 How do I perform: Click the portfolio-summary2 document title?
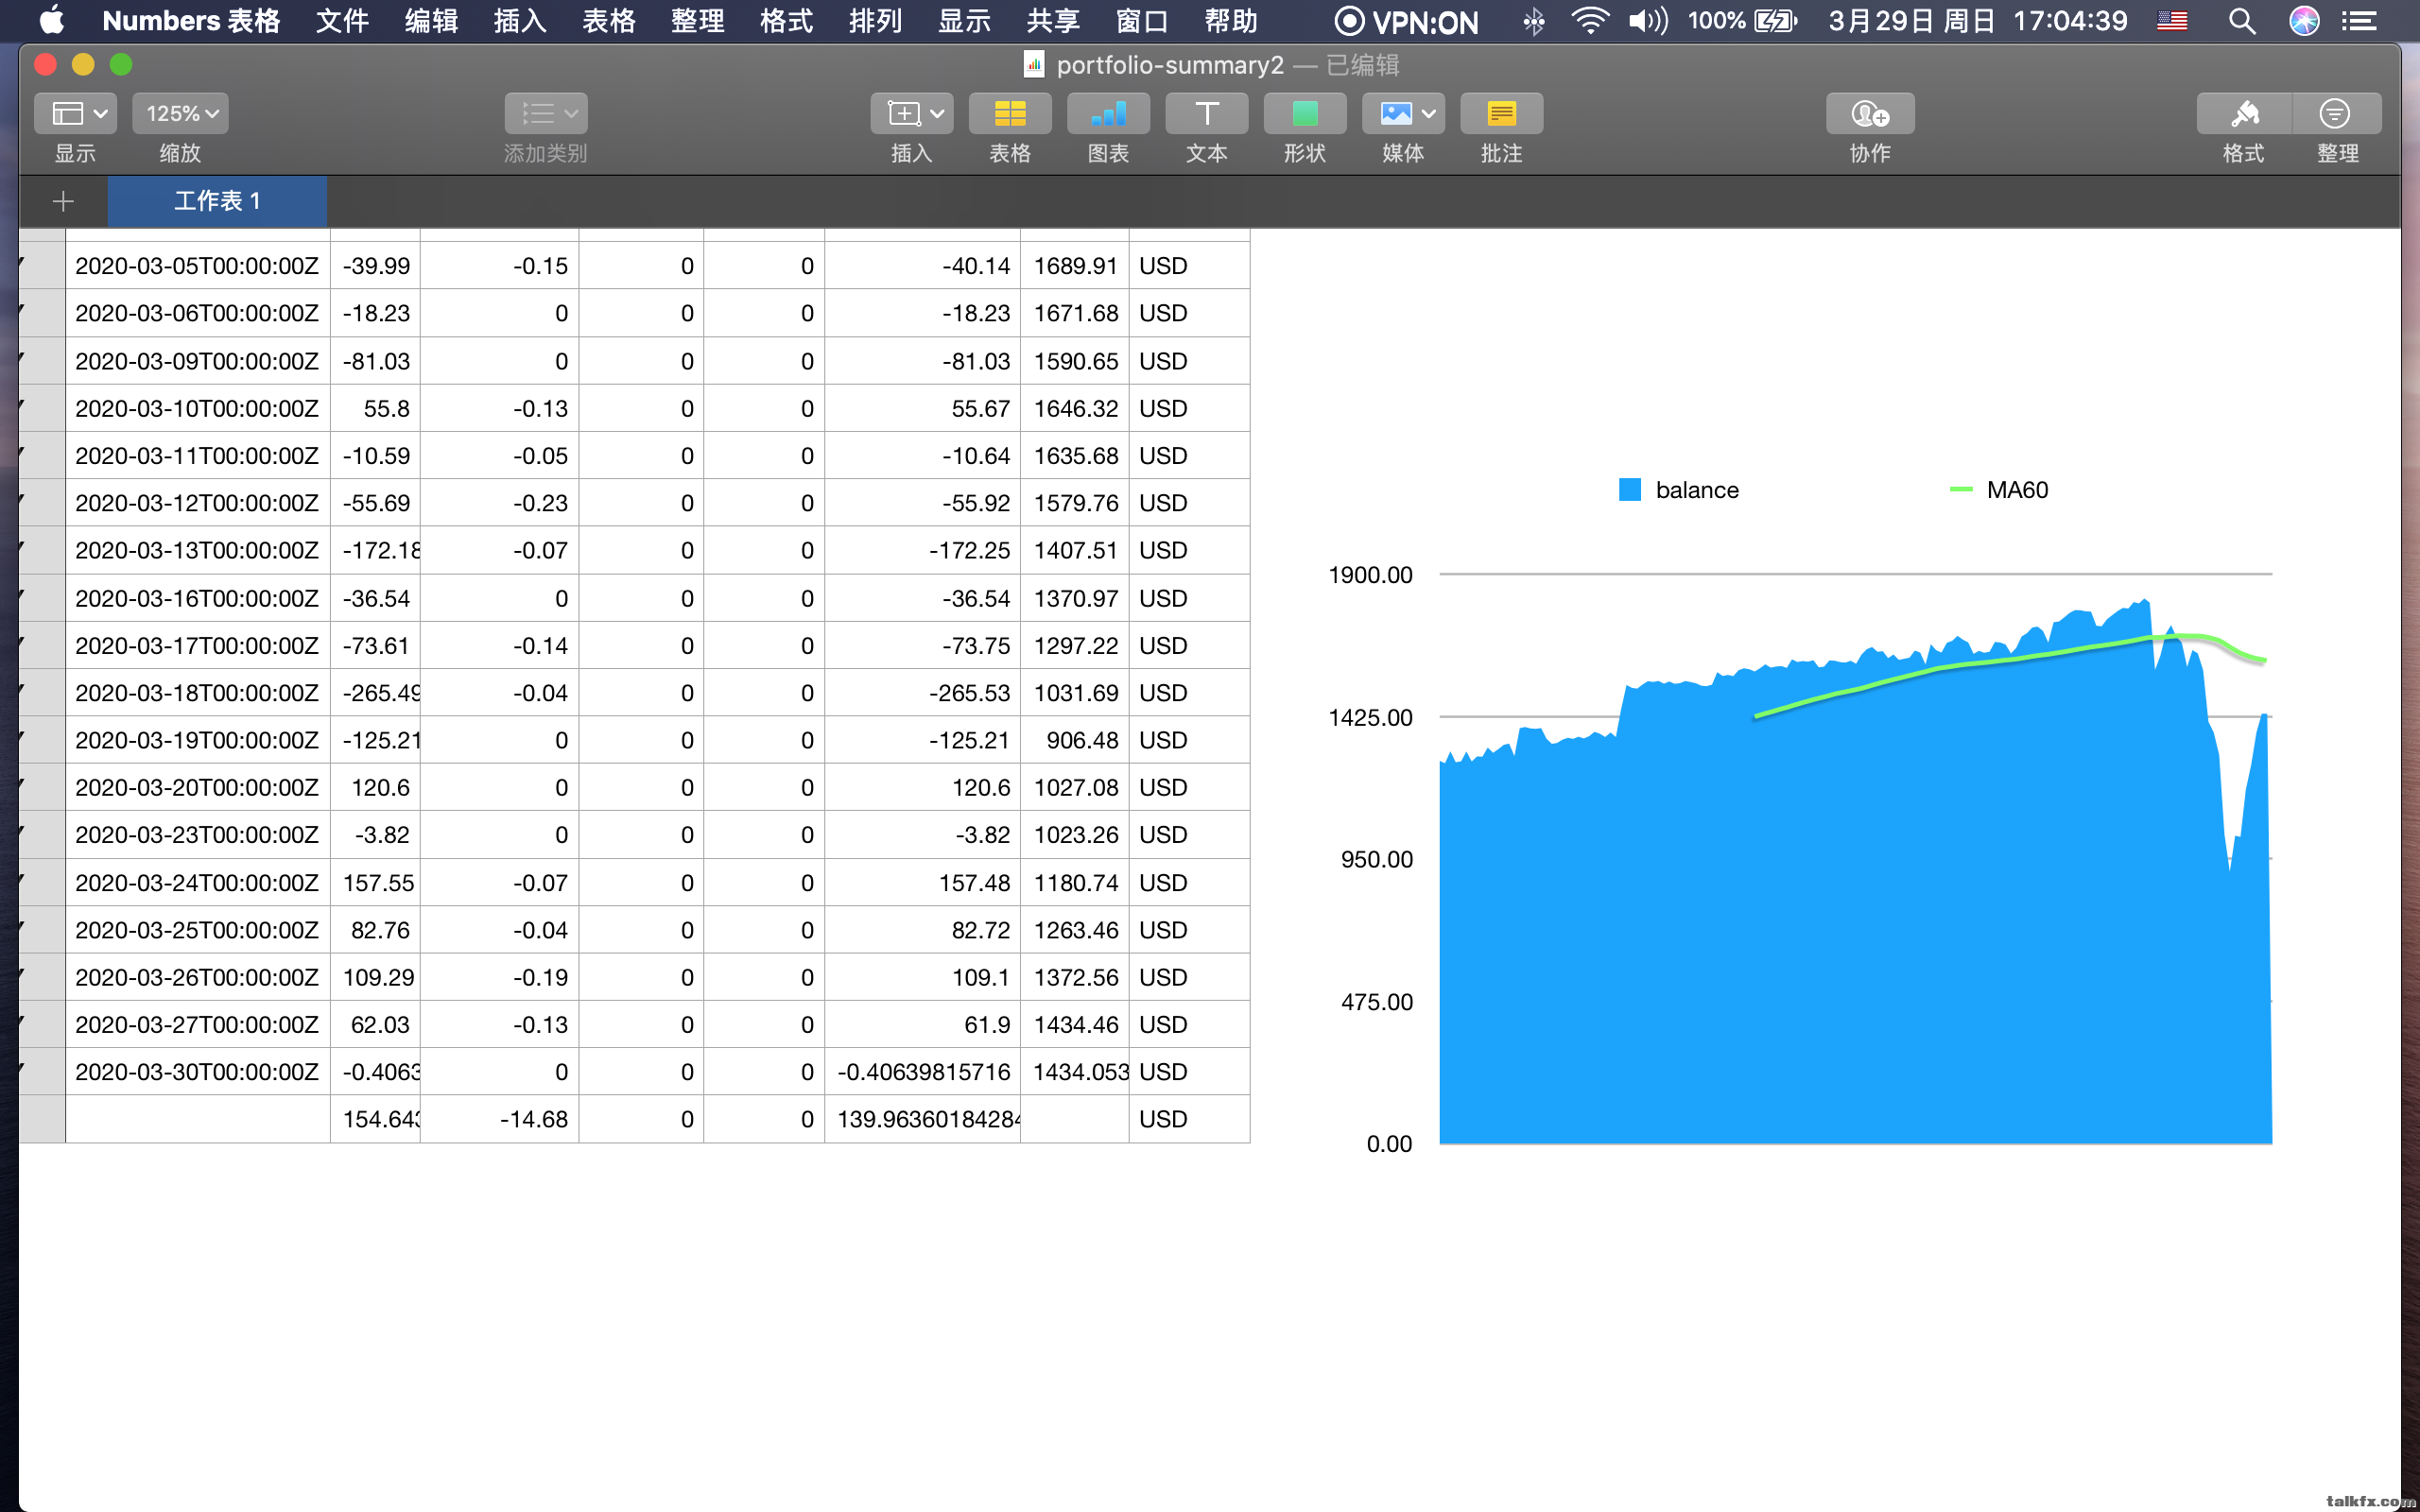pos(1170,65)
